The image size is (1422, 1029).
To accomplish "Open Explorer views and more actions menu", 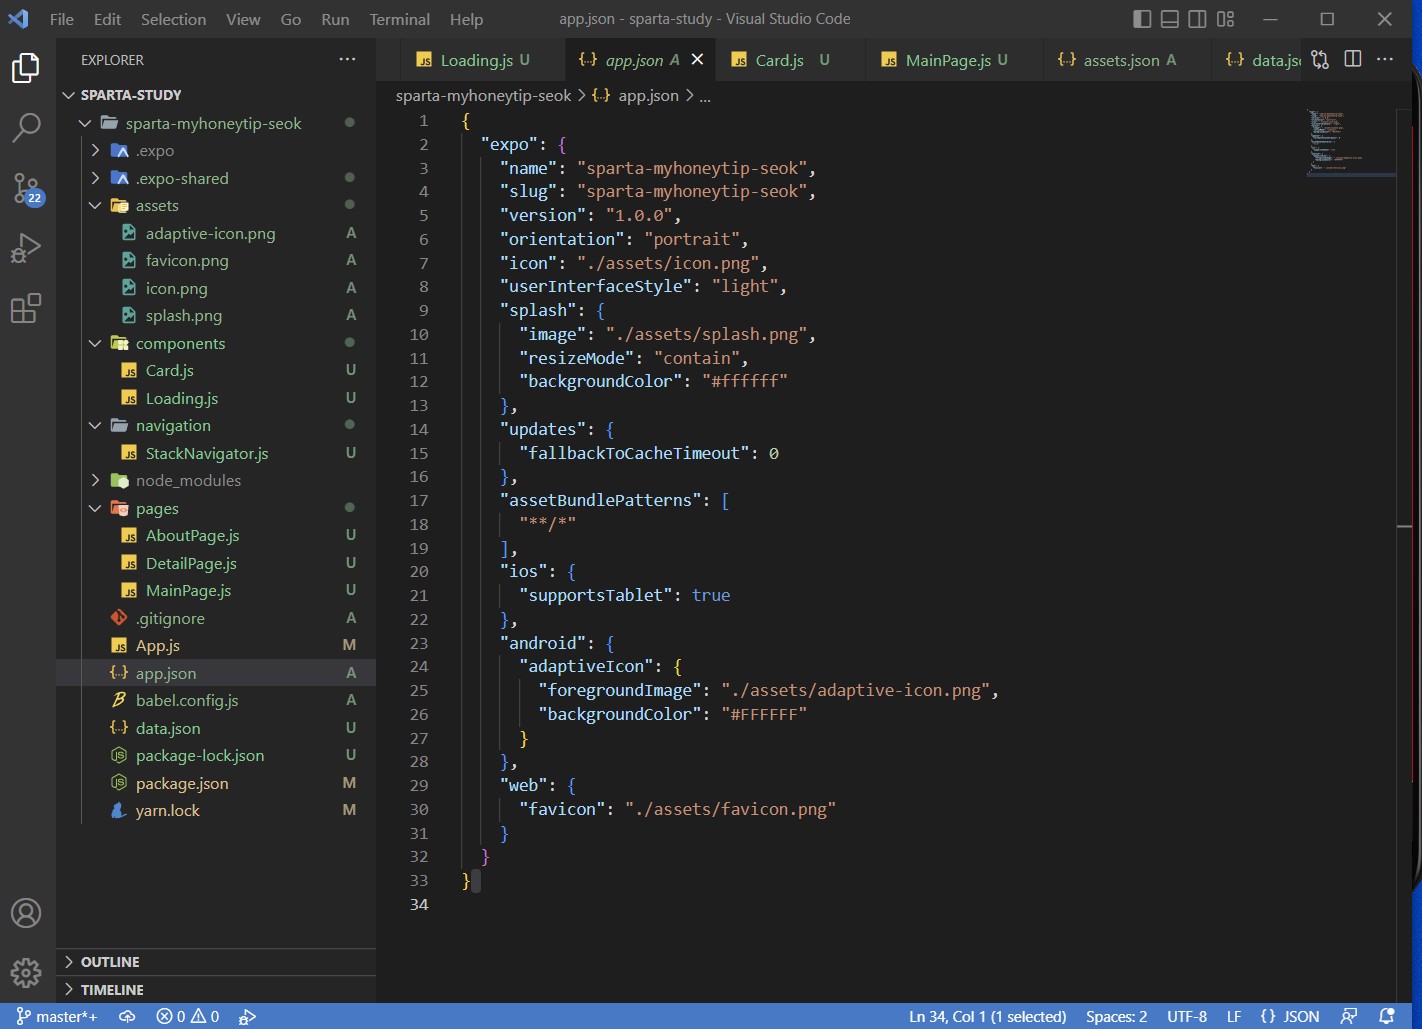I will [x=347, y=60].
